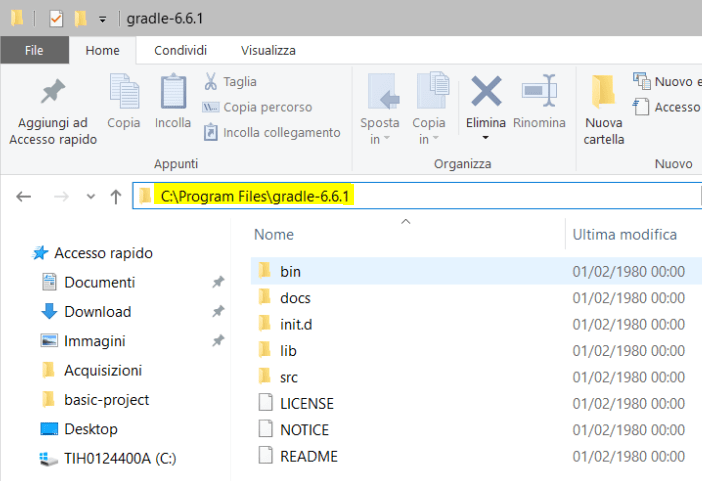Click the Properties checkmark icon in title bar
The width and height of the screenshot is (702, 481).
tap(56, 19)
